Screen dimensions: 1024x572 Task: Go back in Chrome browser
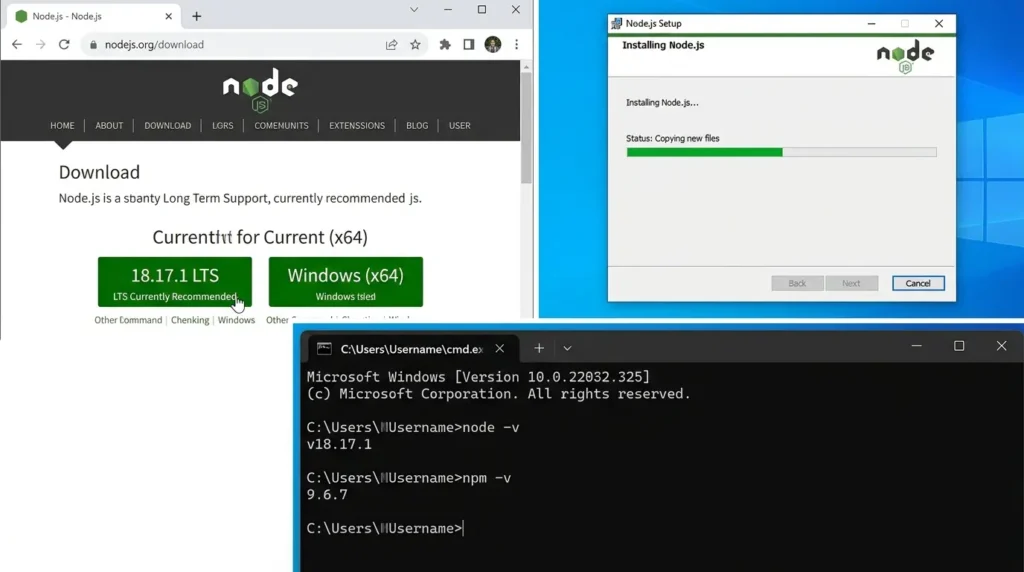[x=16, y=44]
